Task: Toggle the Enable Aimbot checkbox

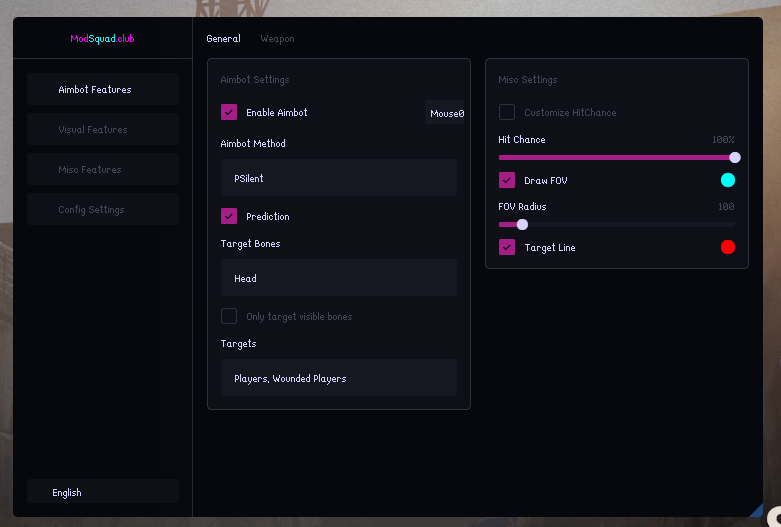Action: [x=229, y=113]
